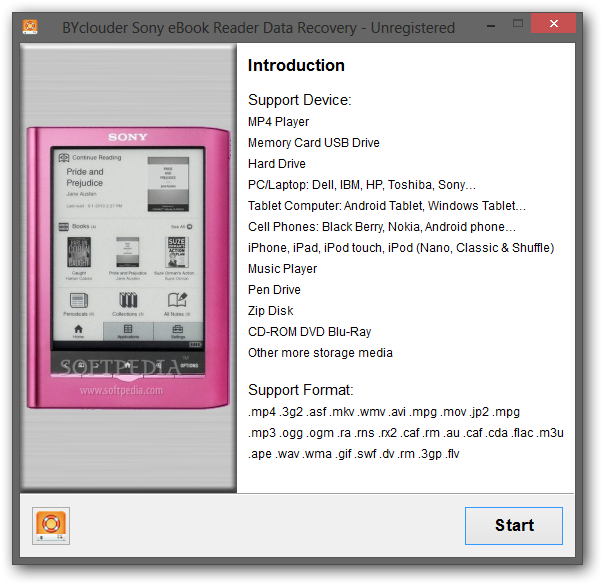Viewport: 603px width, 585px height.
Task: Click the window title text 'BYclouder Sony eBook Reader'
Action: pyautogui.click(x=258, y=28)
